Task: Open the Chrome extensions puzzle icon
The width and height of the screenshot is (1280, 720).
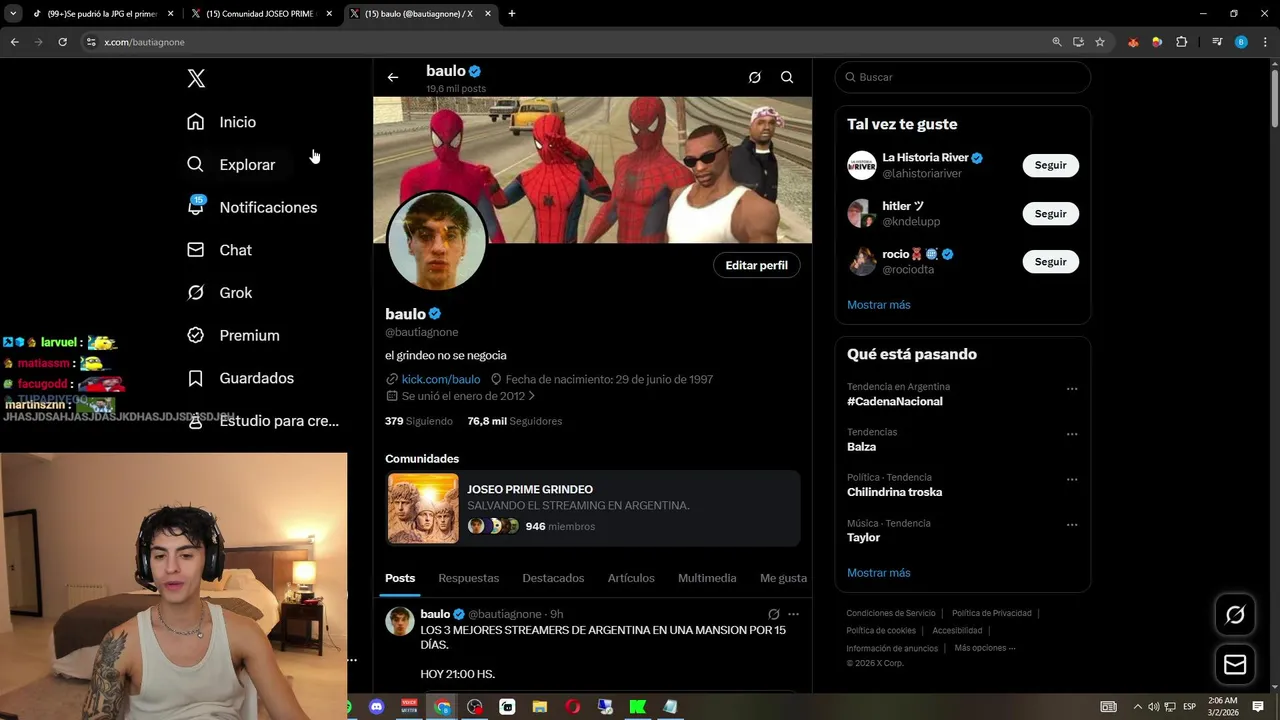Action: pyautogui.click(x=1182, y=42)
